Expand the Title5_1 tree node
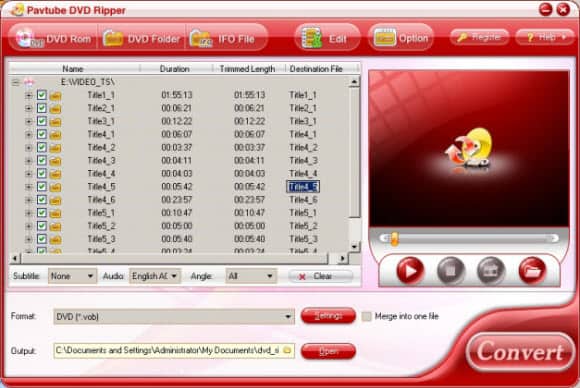This screenshot has height=388, width=580. pos(28,213)
